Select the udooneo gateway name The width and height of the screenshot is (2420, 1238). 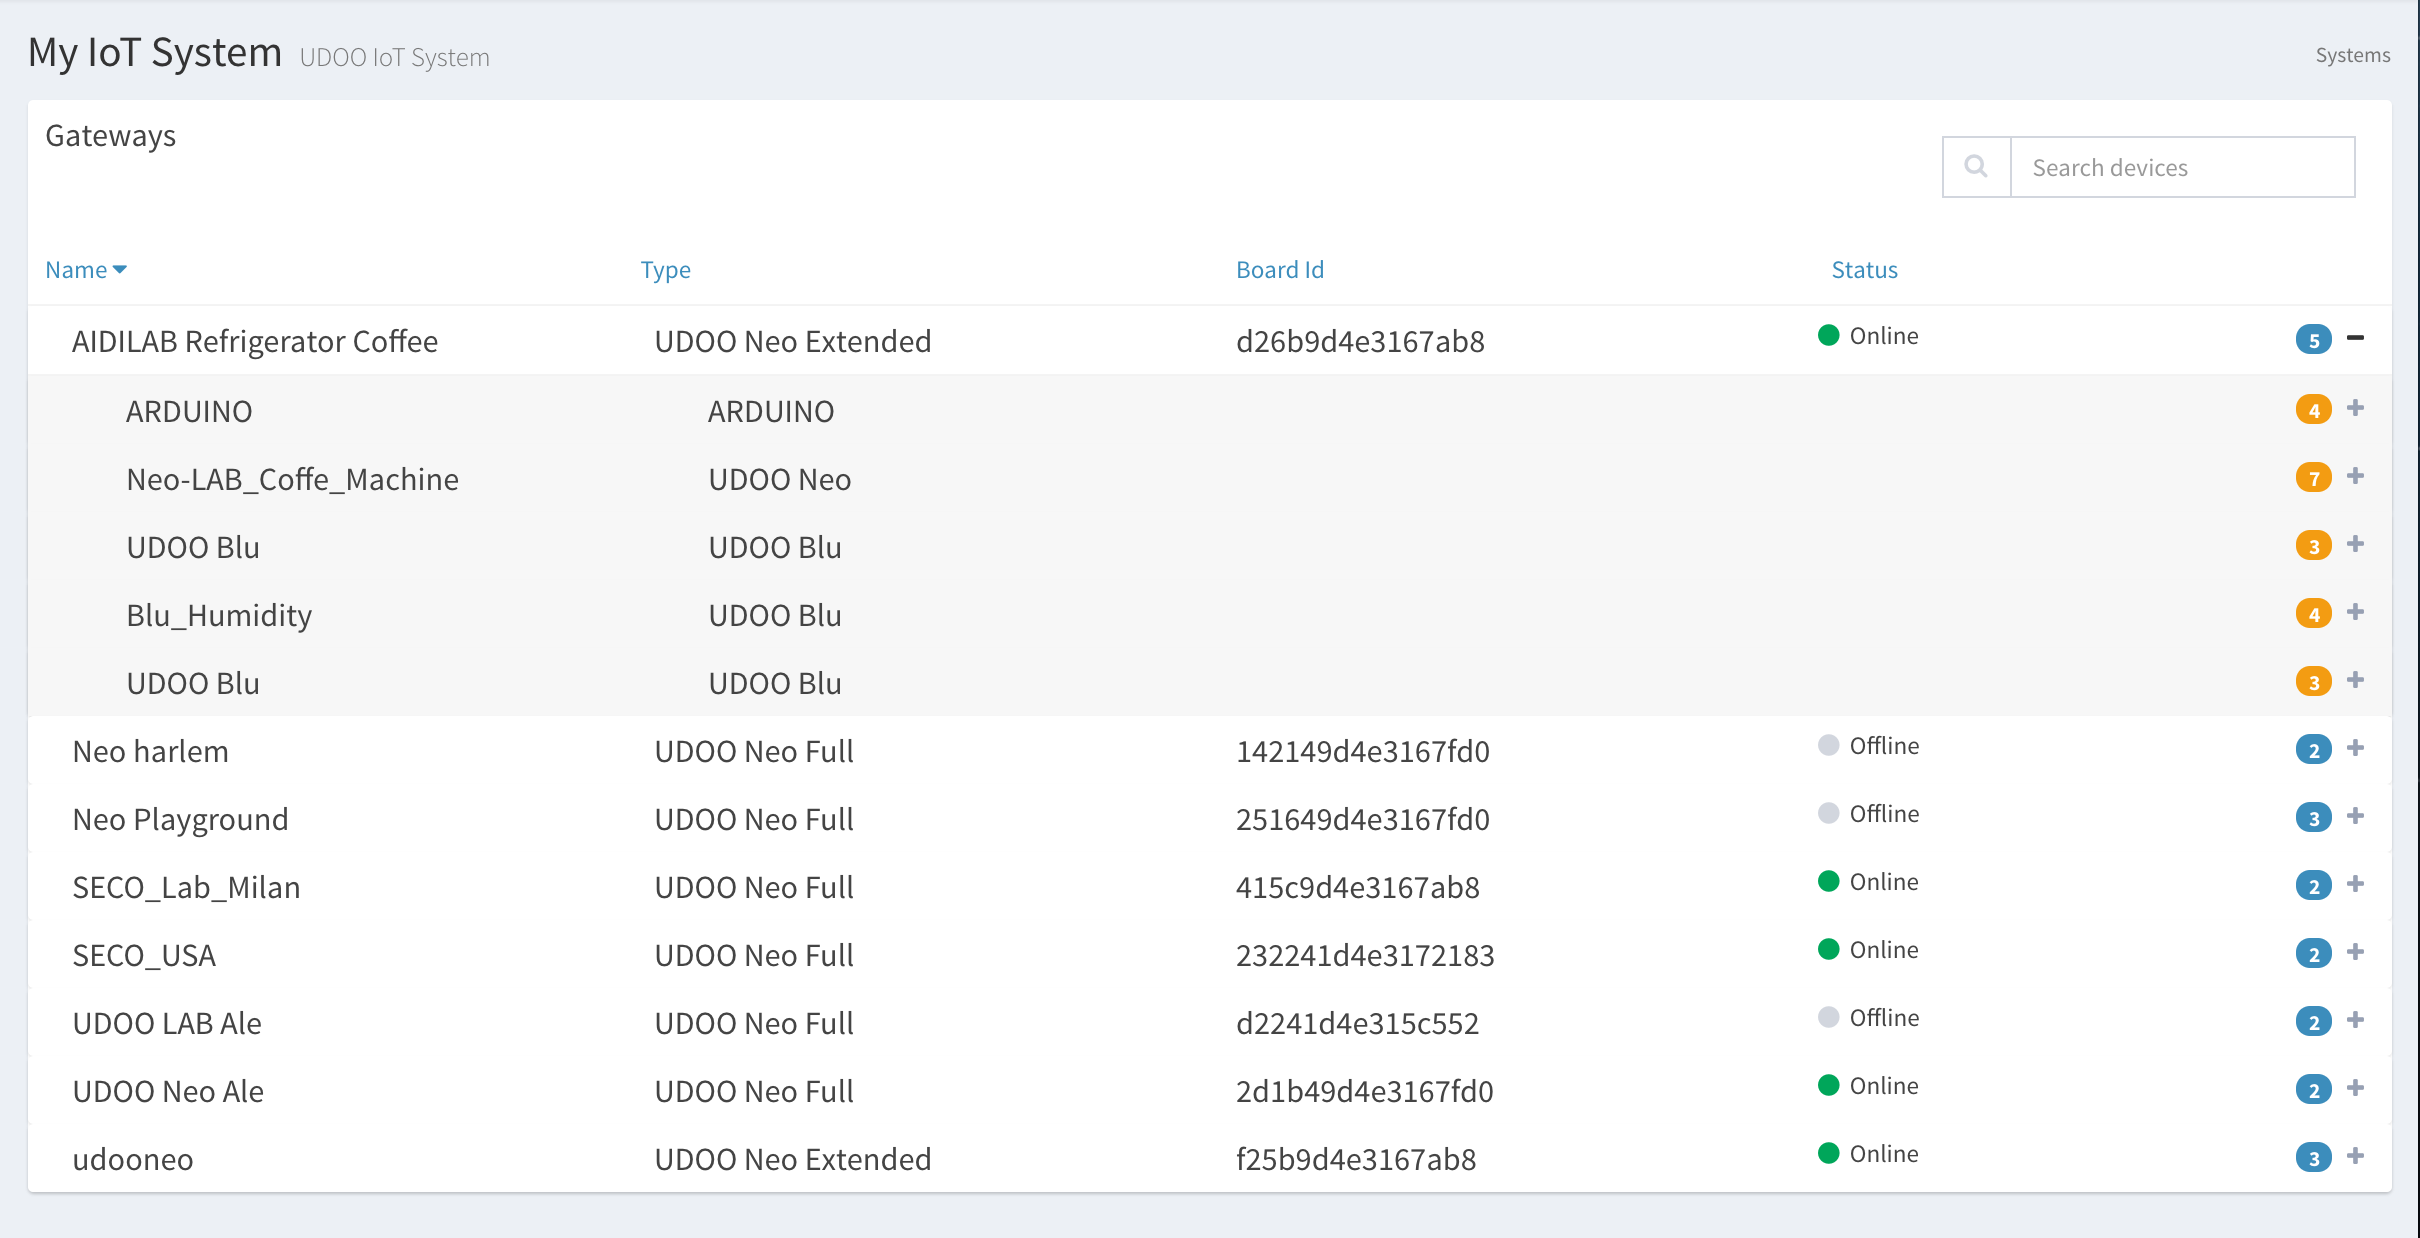[133, 1160]
